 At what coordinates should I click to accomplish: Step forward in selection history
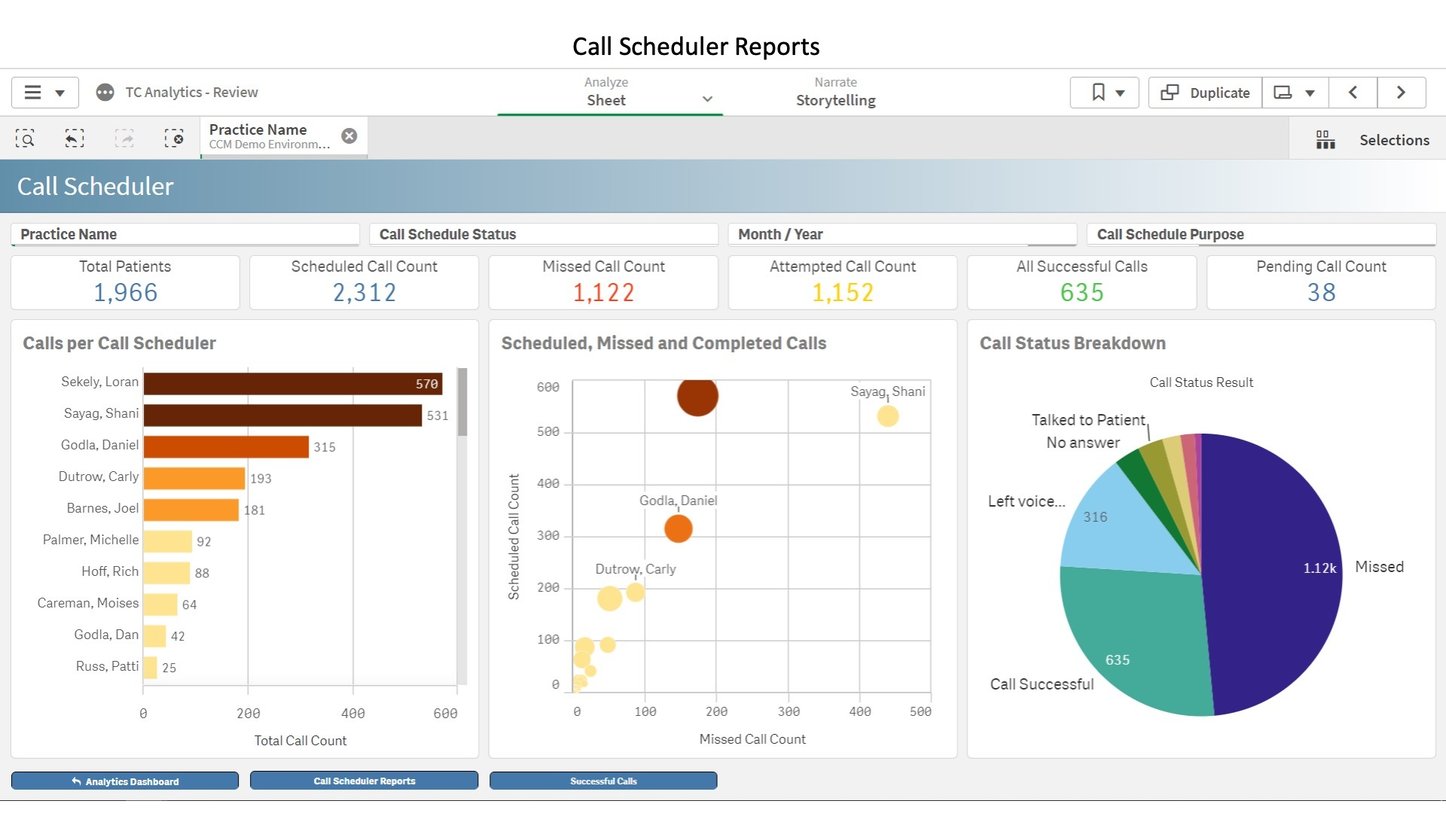124,138
